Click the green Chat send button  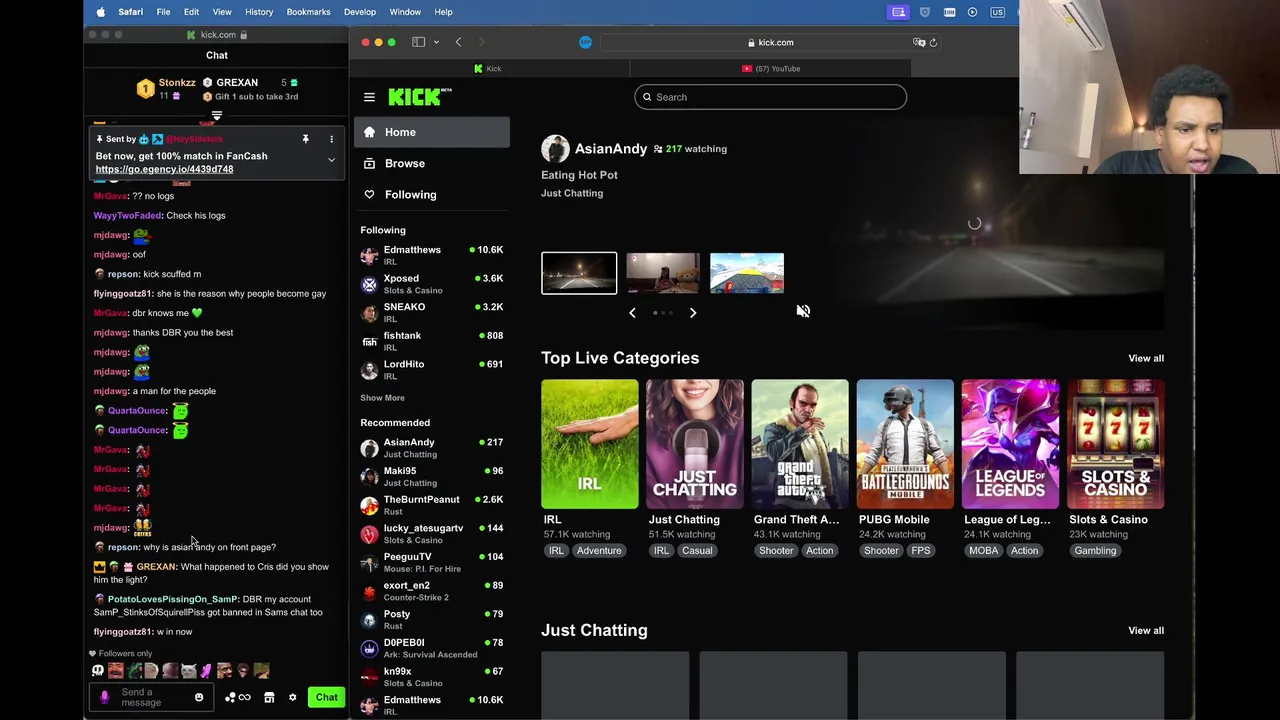click(x=327, y=697)
